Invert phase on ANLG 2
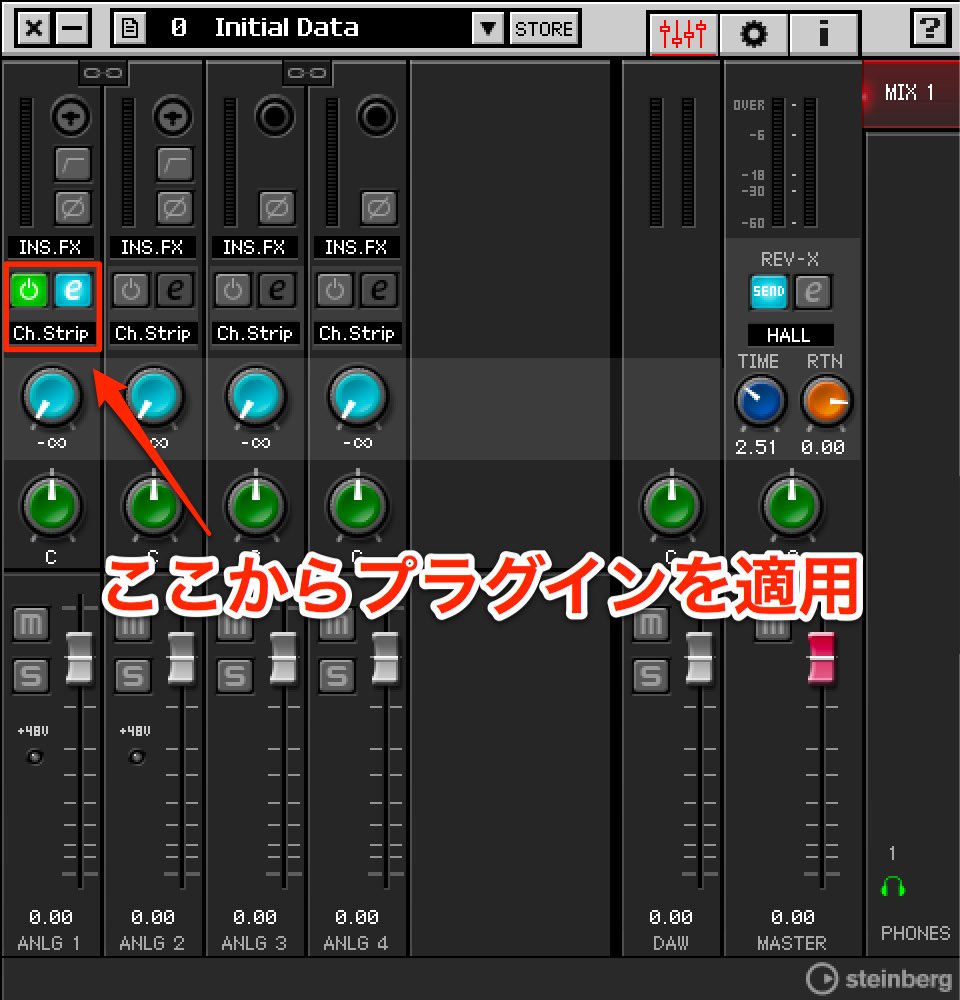Viewport: 960px width, 1000px height. coord(175,207)
